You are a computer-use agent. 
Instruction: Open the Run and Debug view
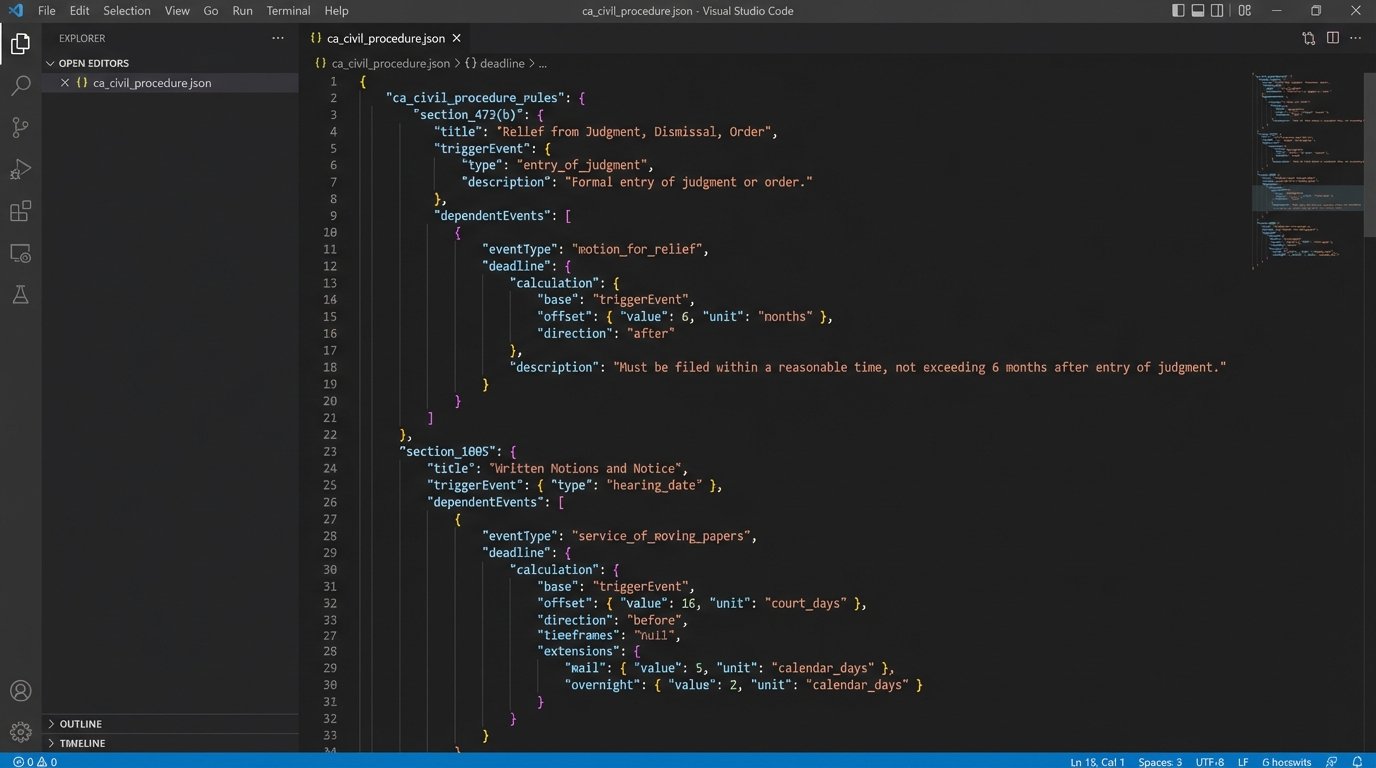(x=20, y=170)
